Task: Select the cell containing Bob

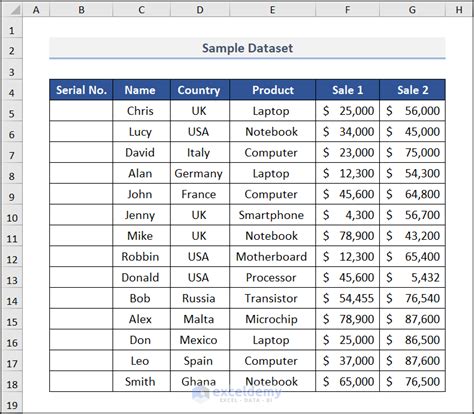Action: click(x=141, y=298)
